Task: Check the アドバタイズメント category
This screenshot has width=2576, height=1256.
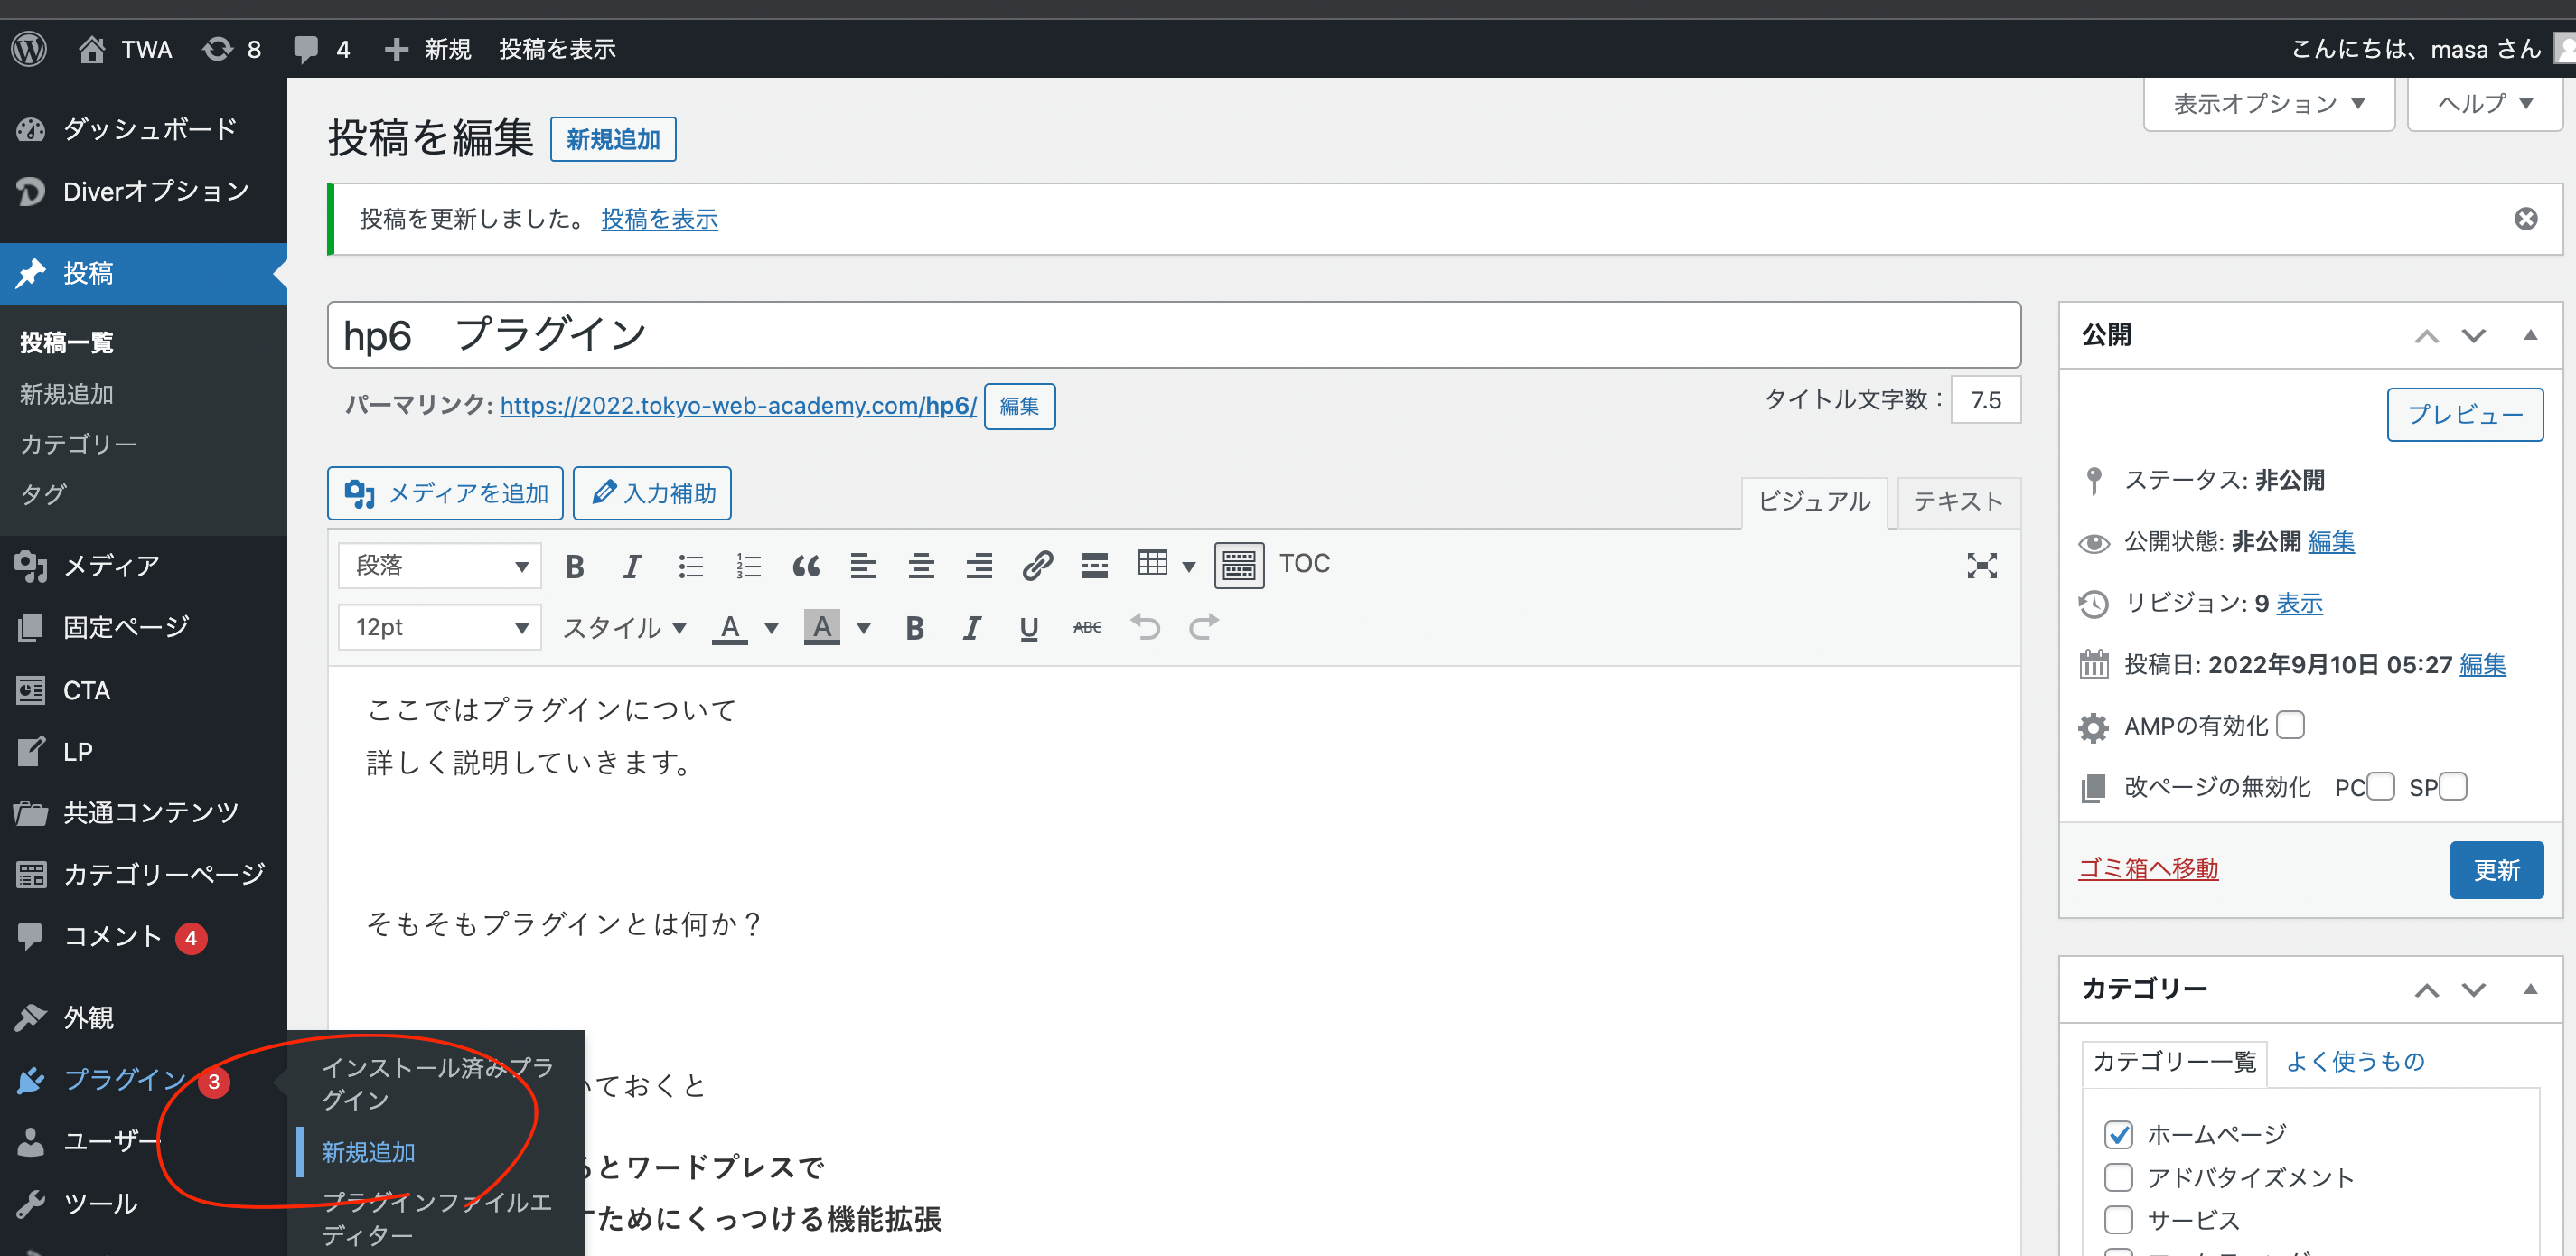Action: tap(2118, 1178)
